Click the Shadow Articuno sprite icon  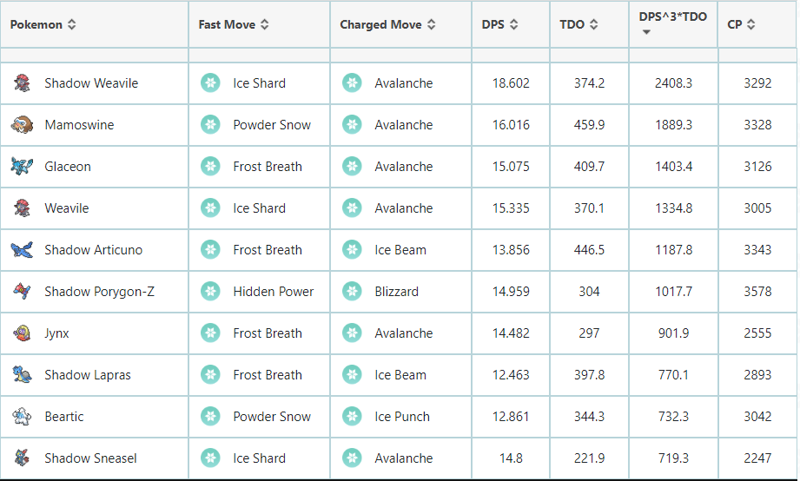point(22,249)
